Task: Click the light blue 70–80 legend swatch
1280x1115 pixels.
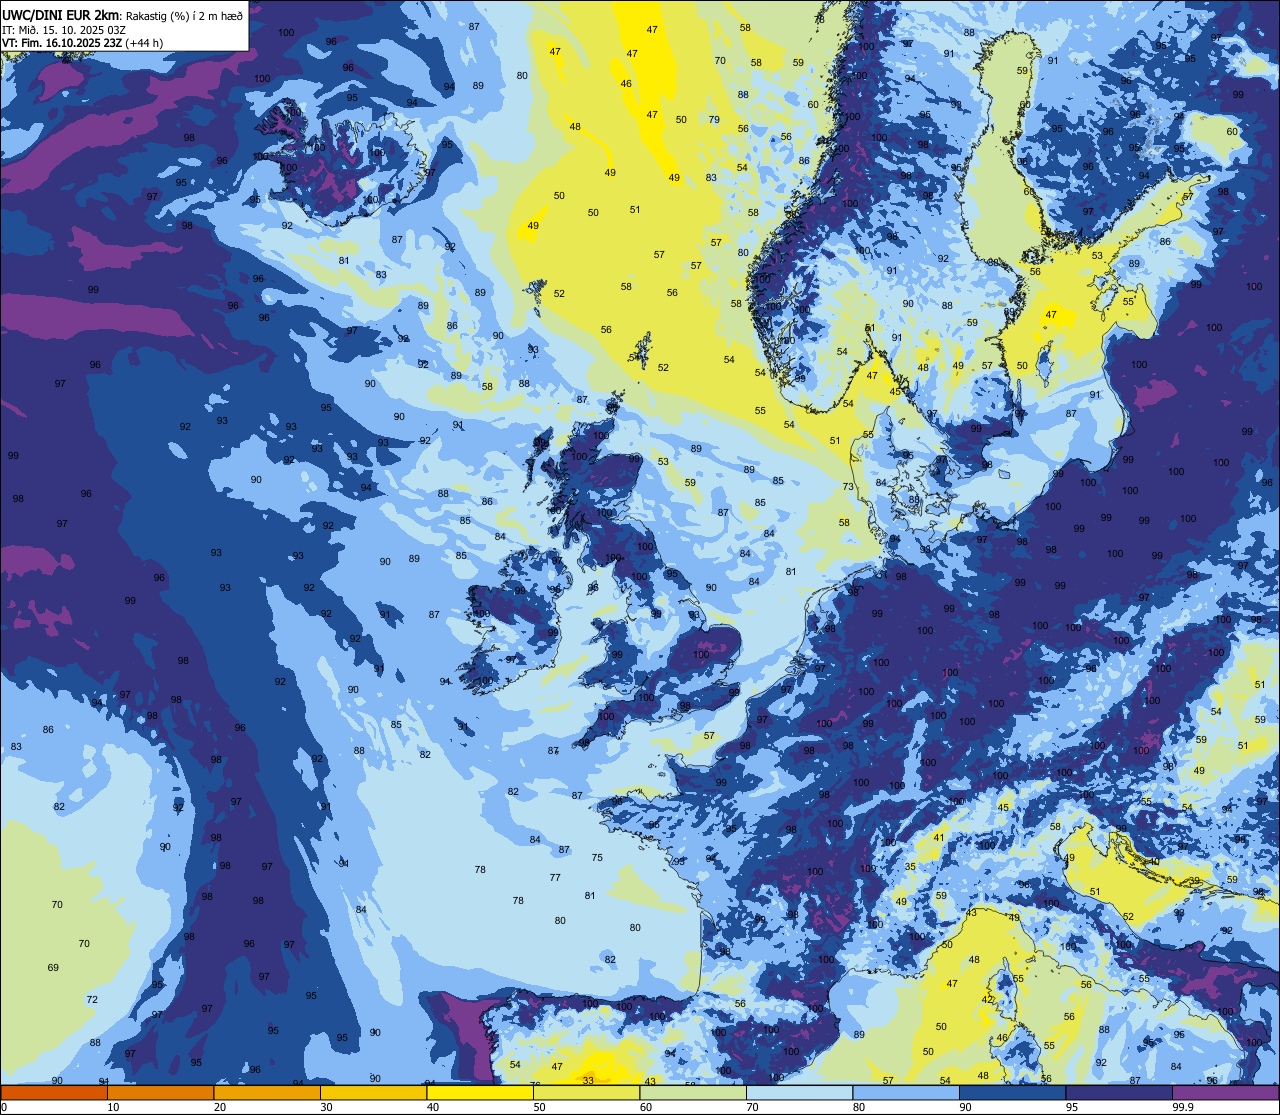Action: point(799,1092)
